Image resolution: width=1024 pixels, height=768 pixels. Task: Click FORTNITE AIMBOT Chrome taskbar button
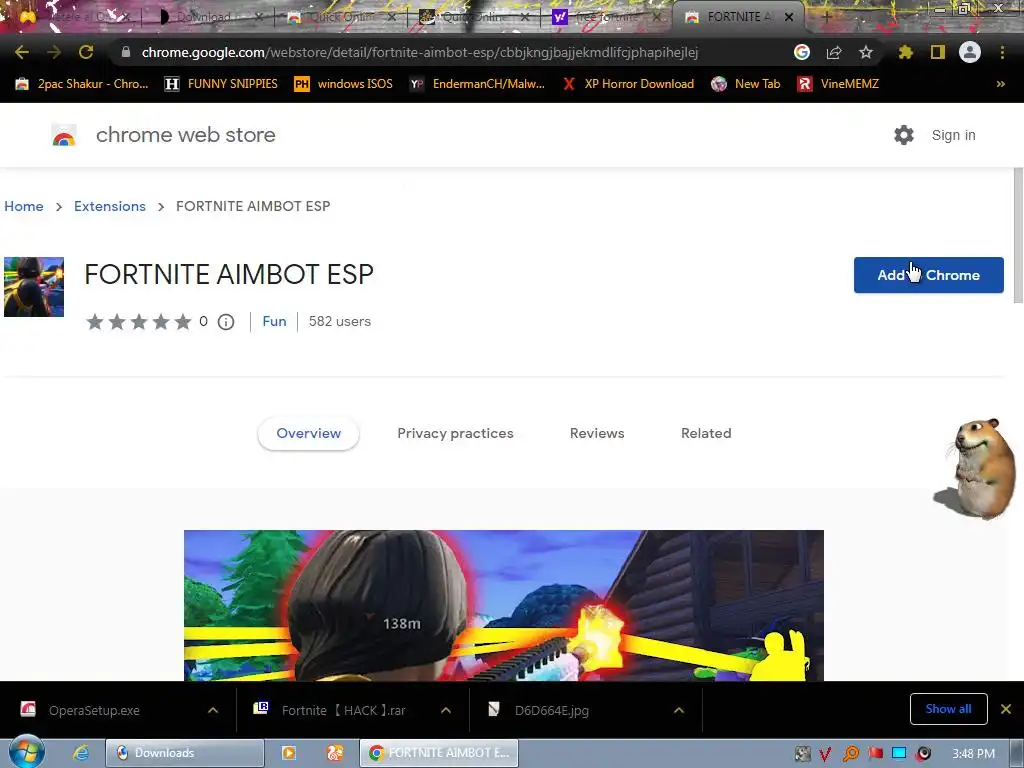tap(439, 753)
